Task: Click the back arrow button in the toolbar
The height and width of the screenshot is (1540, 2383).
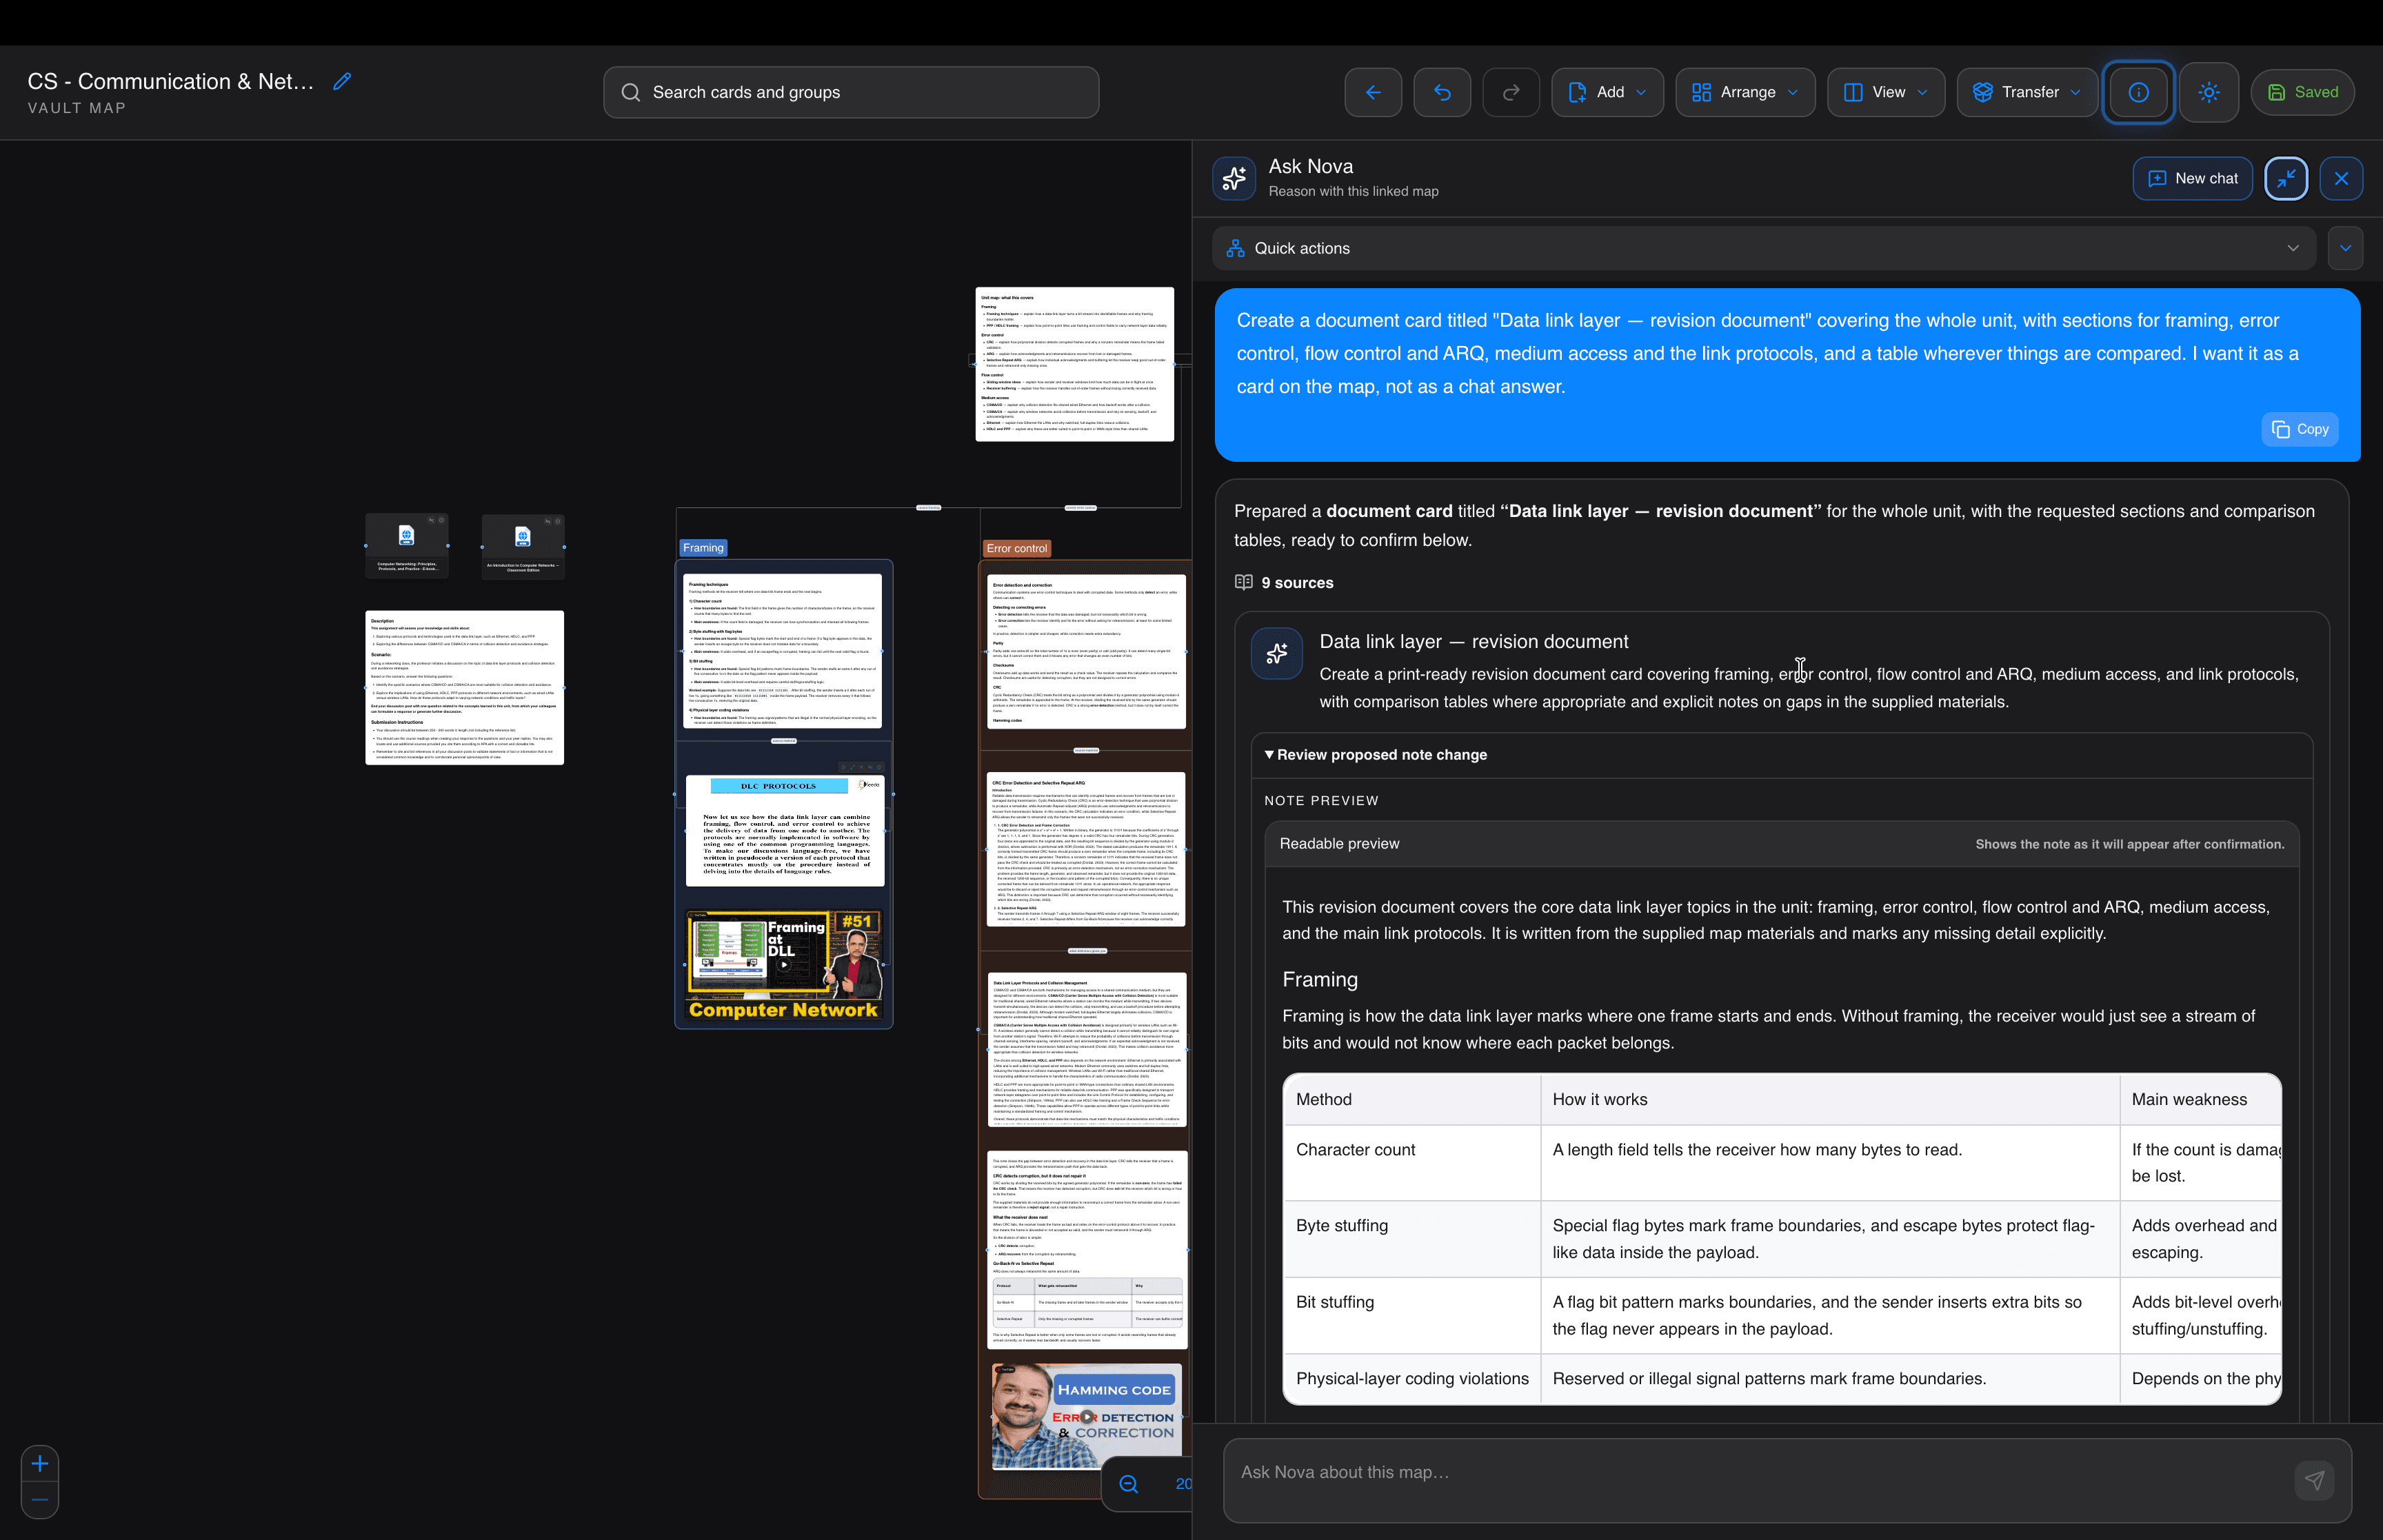Action: (x=1372, y=92)
